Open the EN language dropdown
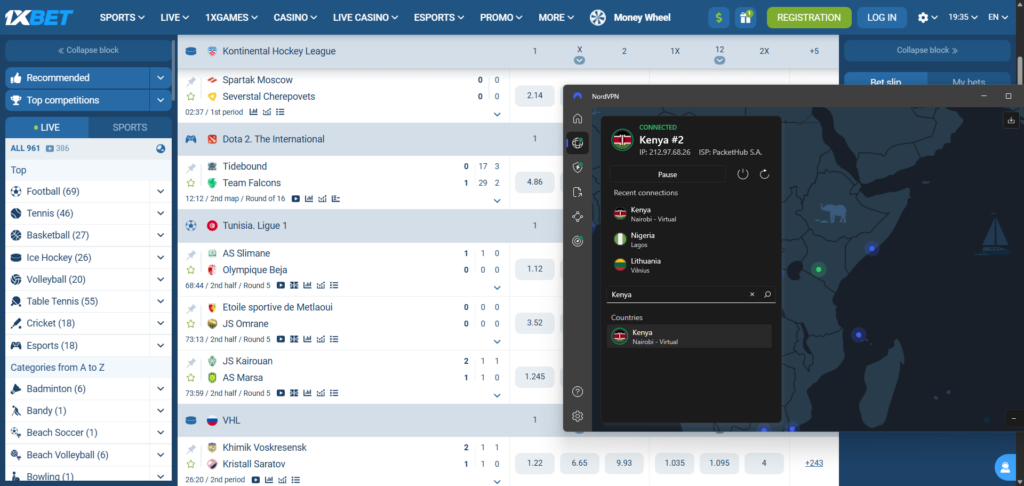Viewport: 1024px width, 486px height. pyautogui.click(x=998, y=18)
